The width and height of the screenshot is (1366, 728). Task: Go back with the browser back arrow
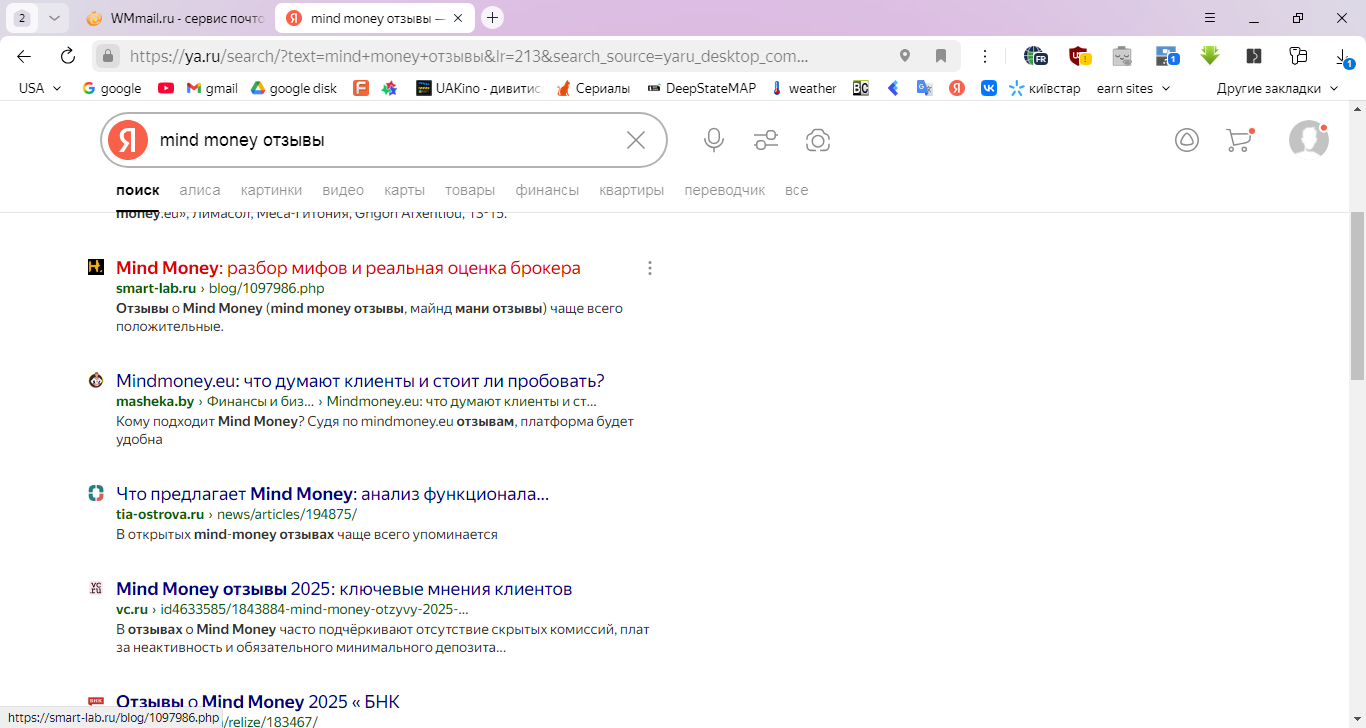click(24, 56)
